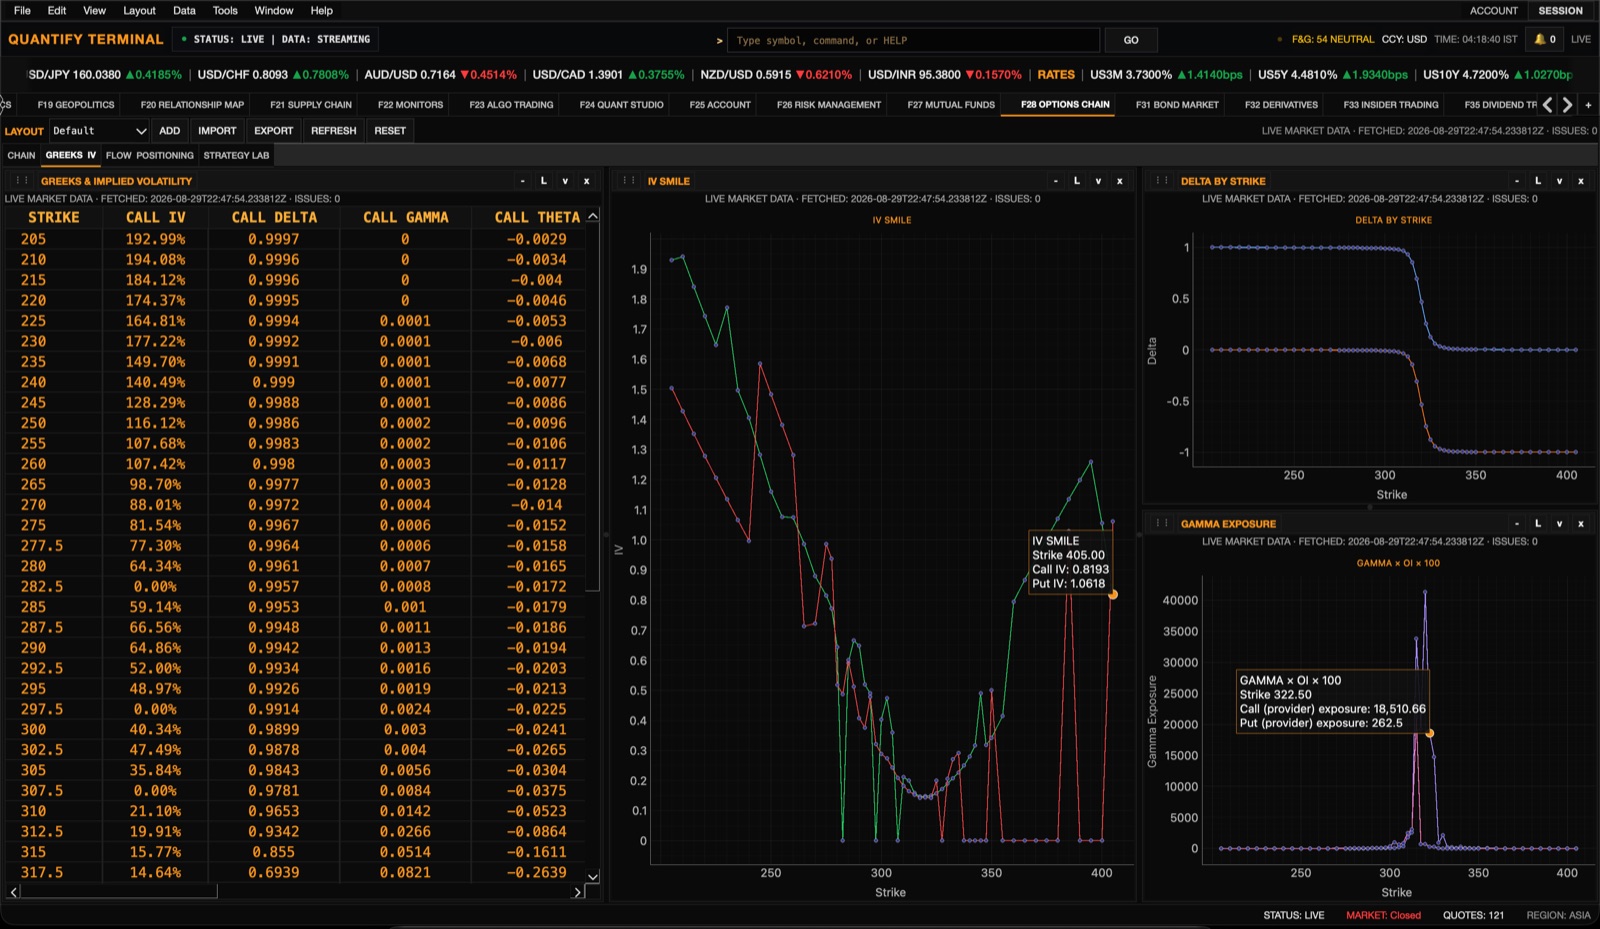
Task: Click the REFRESH button
Action: pos(333,131)
